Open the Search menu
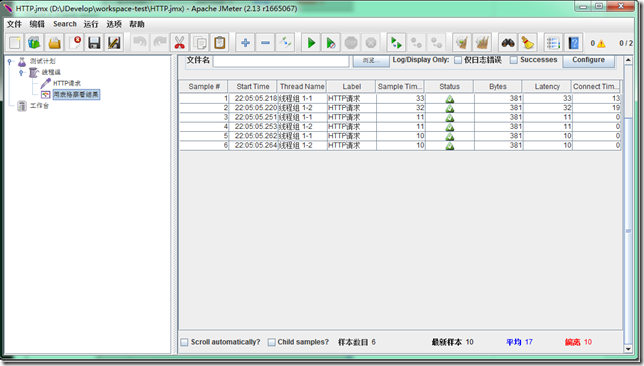Viewport: 644px width, 366px height. tap(64, 24)
